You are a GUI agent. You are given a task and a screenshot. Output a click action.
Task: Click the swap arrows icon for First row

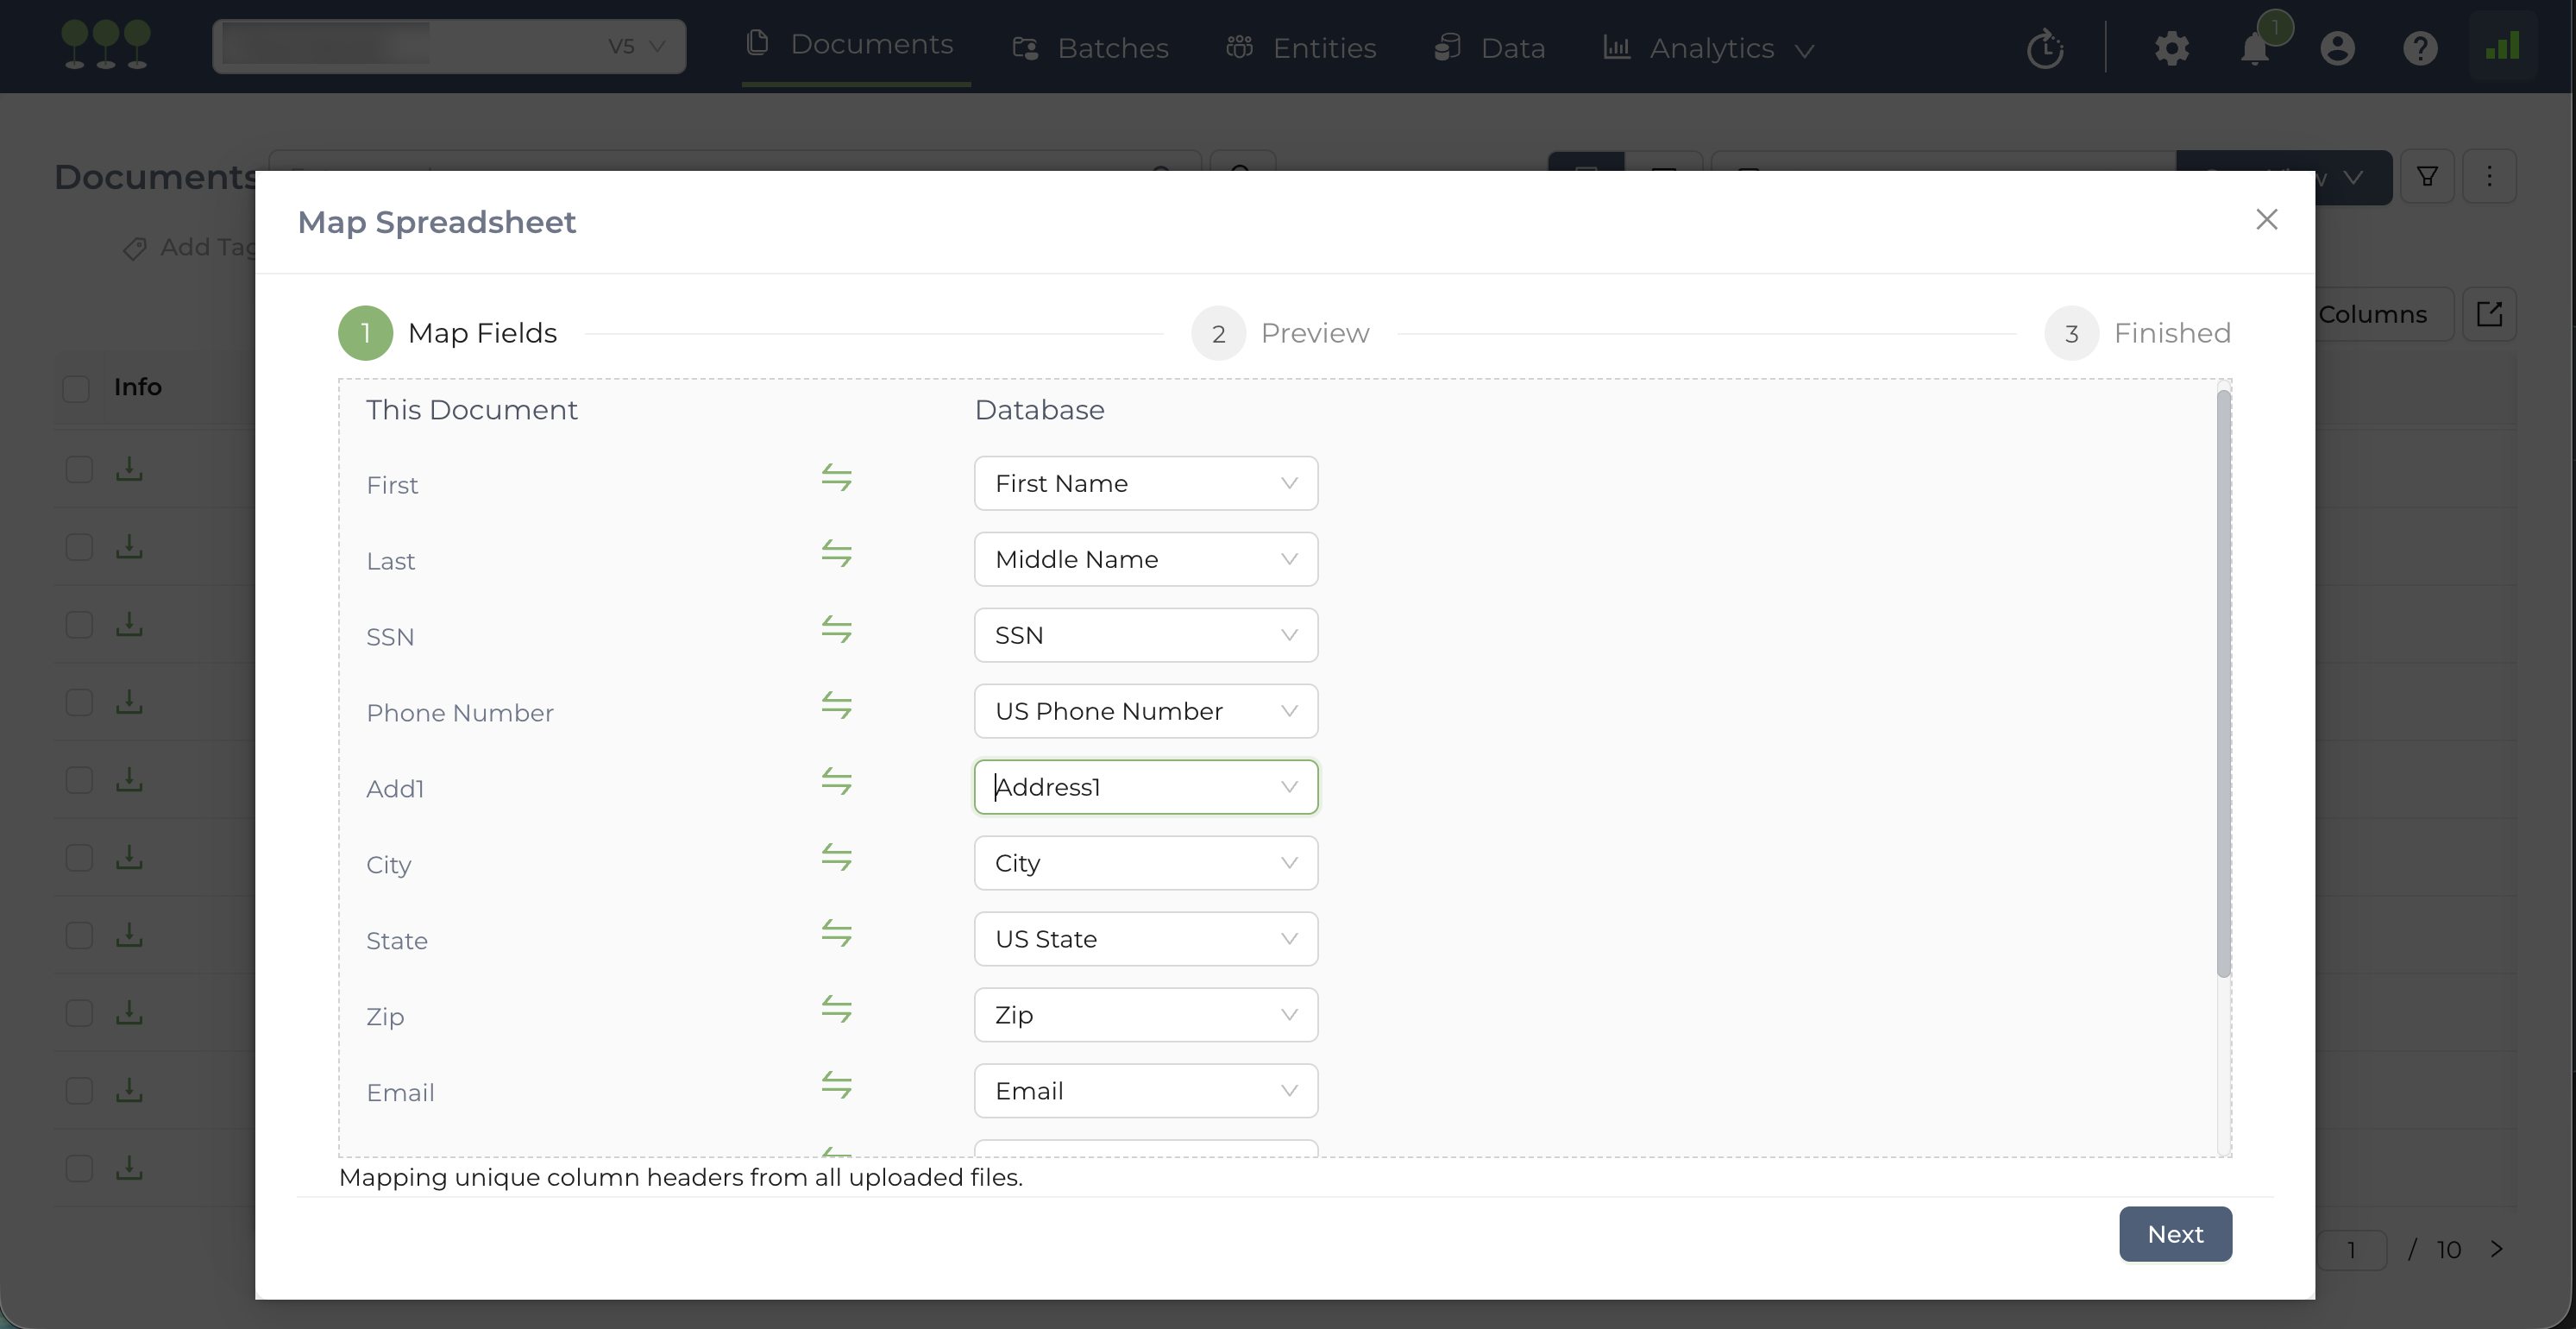[x=836, y=478]
